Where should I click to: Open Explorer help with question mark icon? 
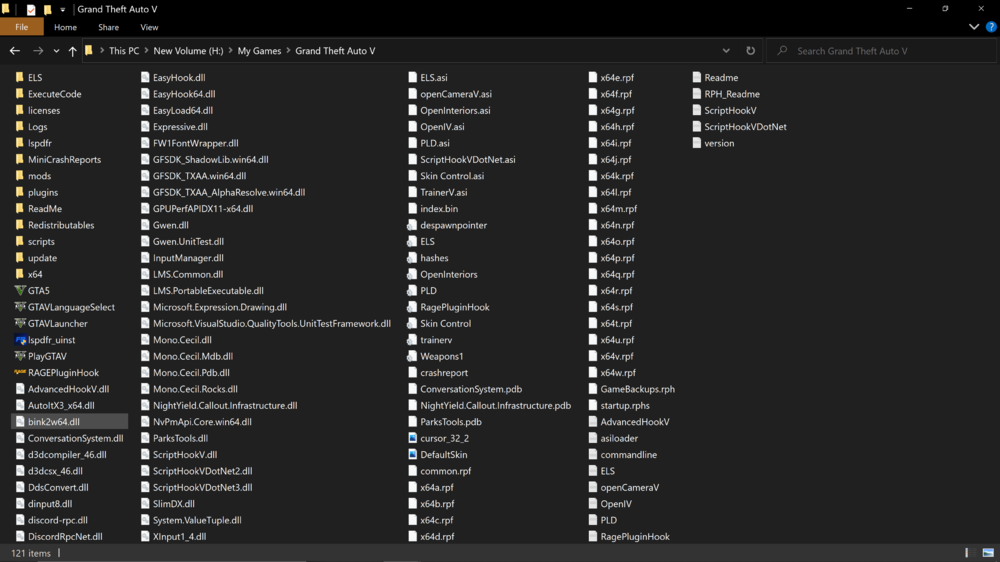tap(990, 27)
